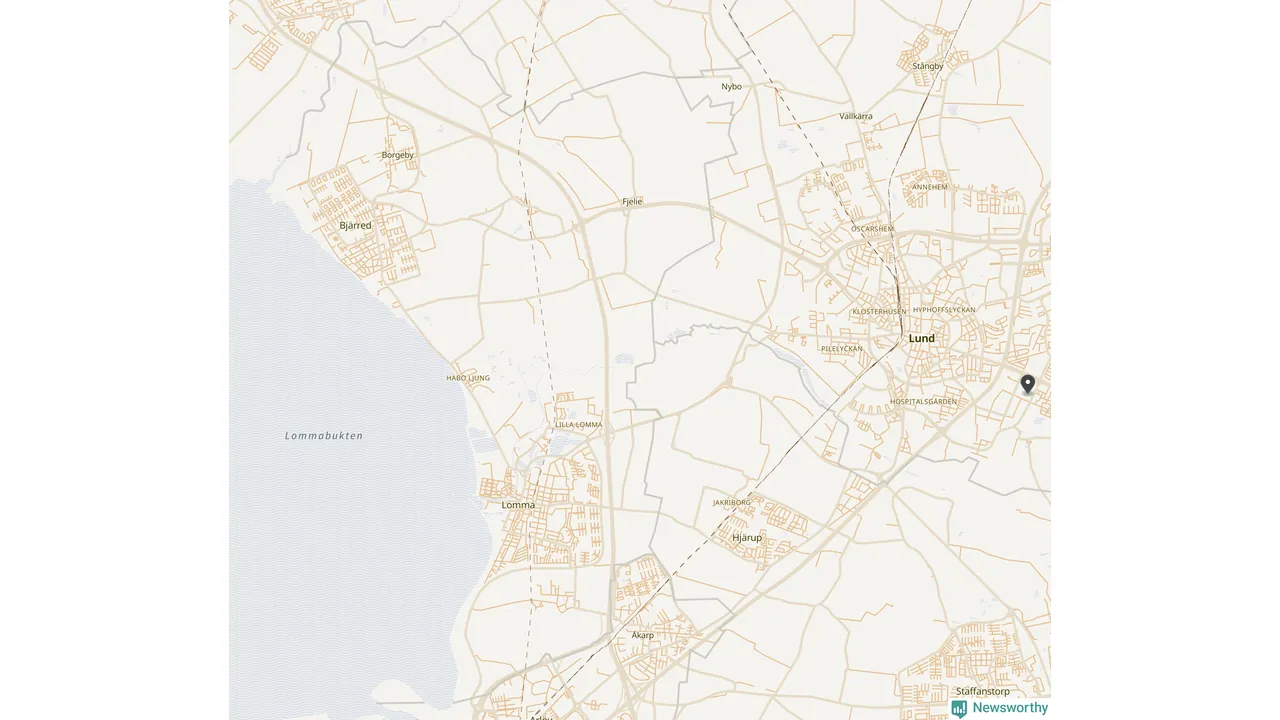The height and width of the screenshot is (720, 1280).
Task: Click the Lomma town label
Action: pyautogui.click(x=518, y=505)
